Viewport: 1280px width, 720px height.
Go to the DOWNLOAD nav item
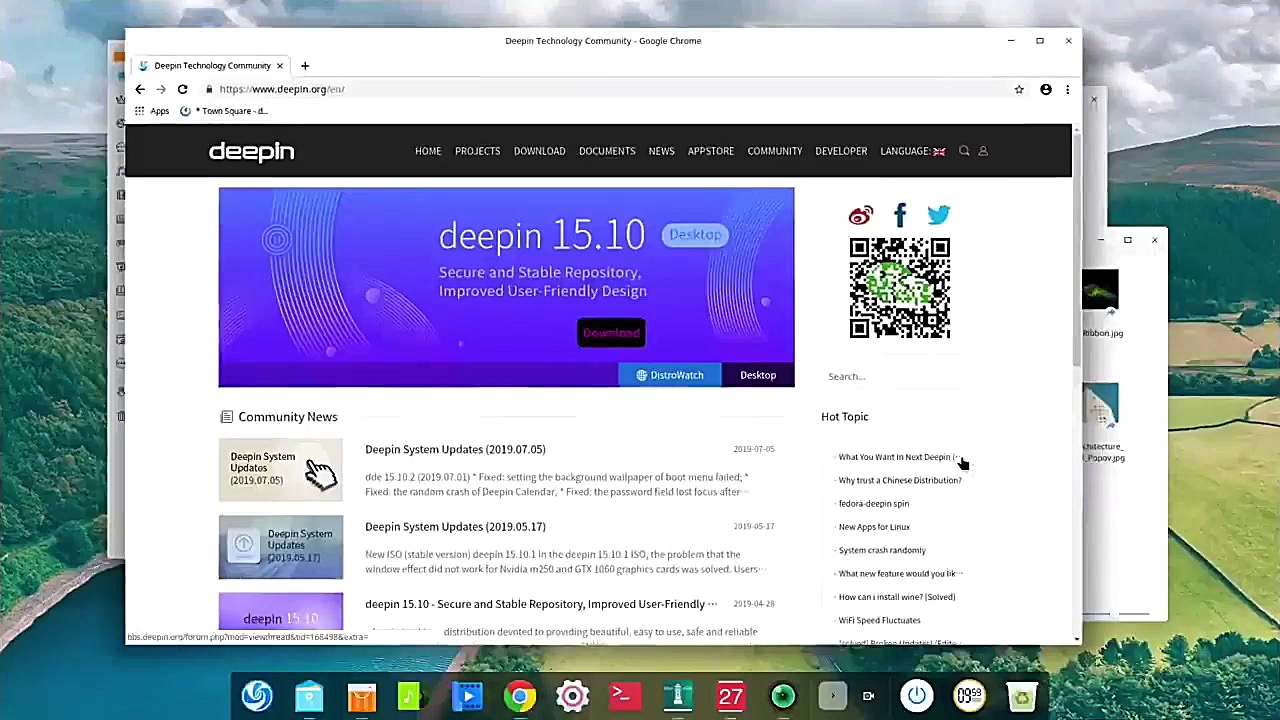(539, 151)
